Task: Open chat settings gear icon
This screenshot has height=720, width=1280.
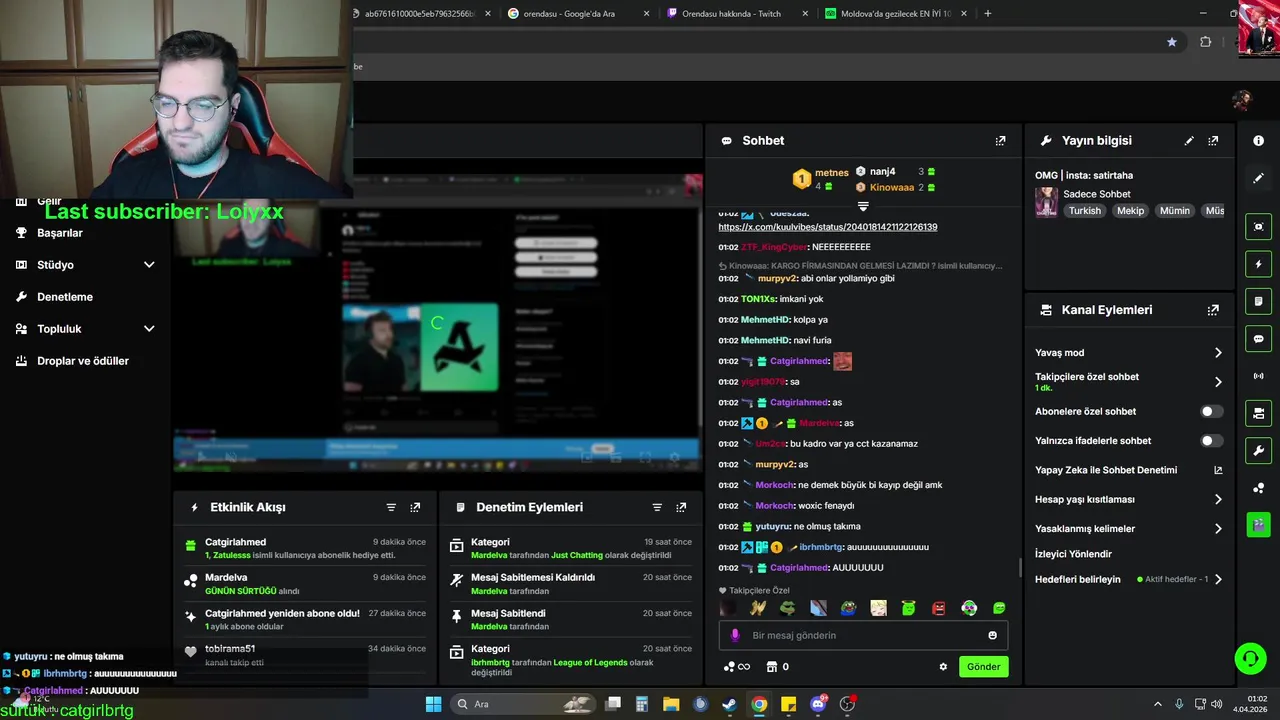Action: [942, 667]
